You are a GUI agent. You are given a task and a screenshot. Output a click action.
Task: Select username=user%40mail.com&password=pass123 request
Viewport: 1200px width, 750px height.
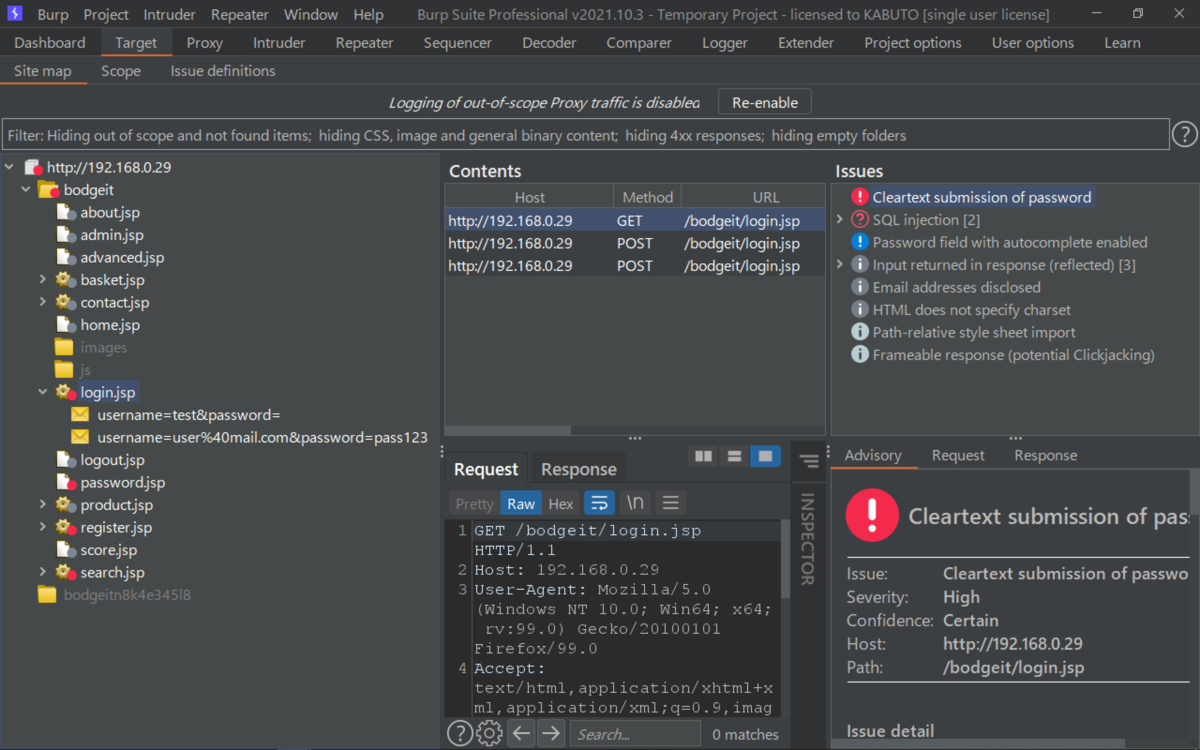[x=263, y=437]
